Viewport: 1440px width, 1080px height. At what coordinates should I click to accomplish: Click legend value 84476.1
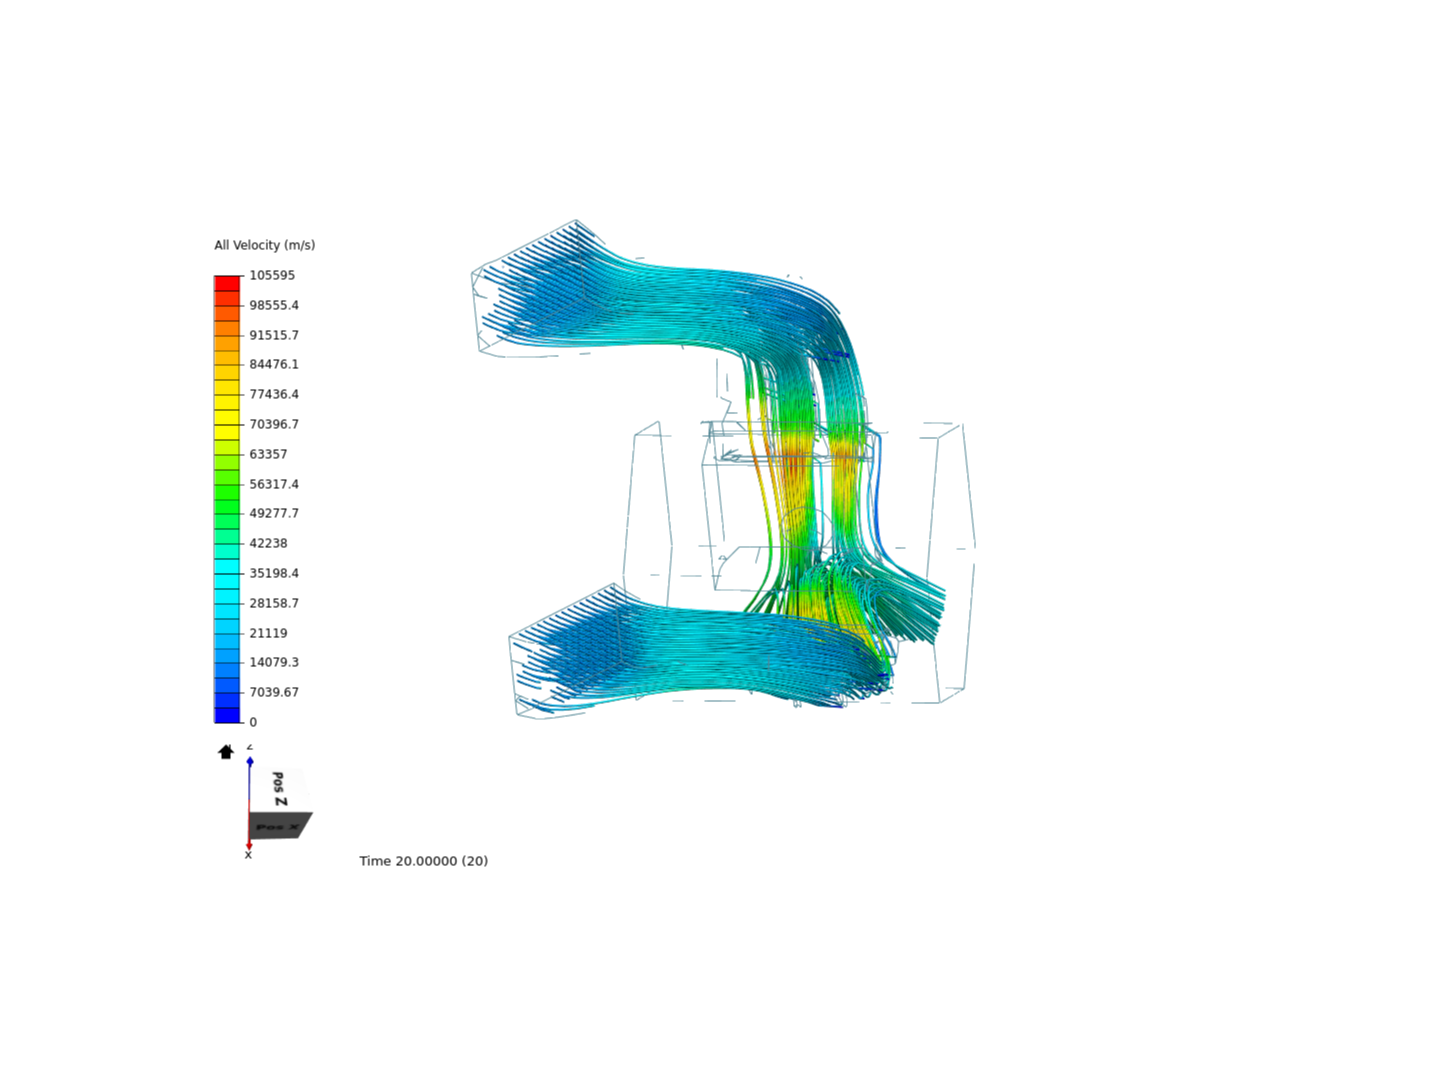click(274, 364)
